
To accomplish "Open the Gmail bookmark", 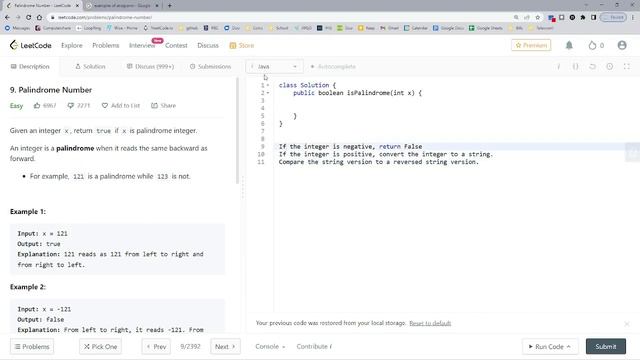I will (389, 28).
